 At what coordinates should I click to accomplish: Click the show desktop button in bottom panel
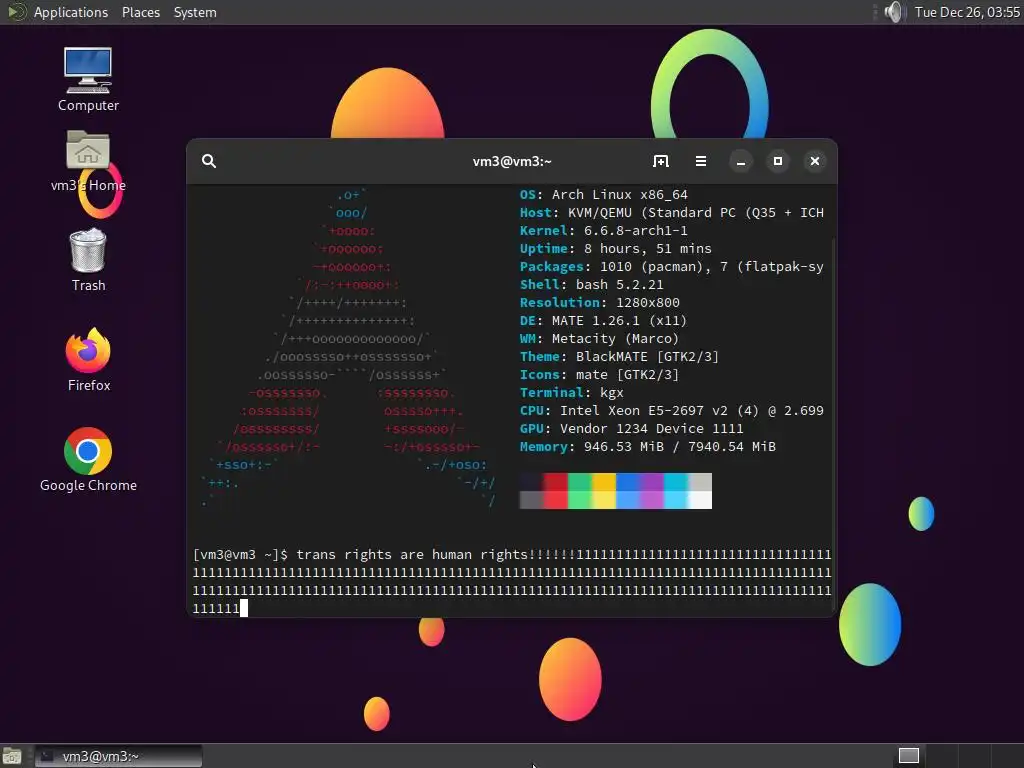point(12,756)
